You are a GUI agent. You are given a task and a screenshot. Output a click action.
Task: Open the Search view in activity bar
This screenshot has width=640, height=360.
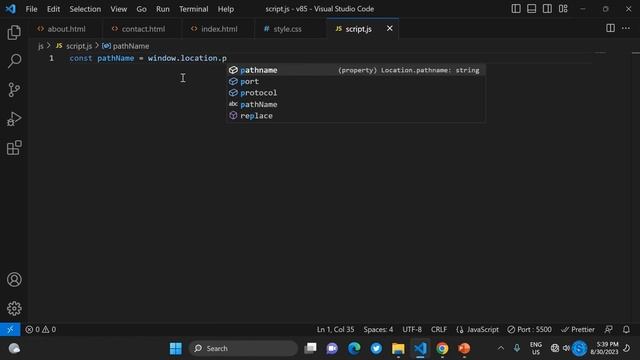click(x=14, y=61)
